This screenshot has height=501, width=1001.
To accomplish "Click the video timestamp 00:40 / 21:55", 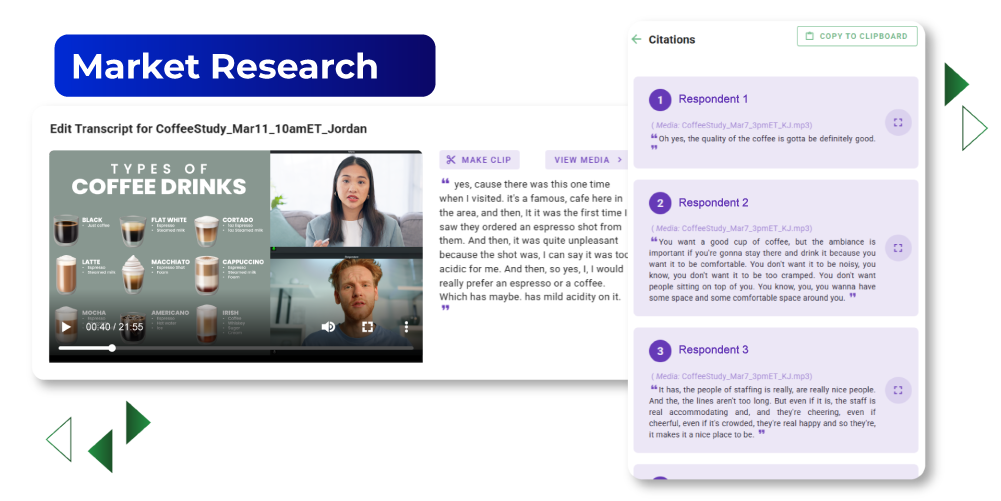I will click(x=114, y=327).
